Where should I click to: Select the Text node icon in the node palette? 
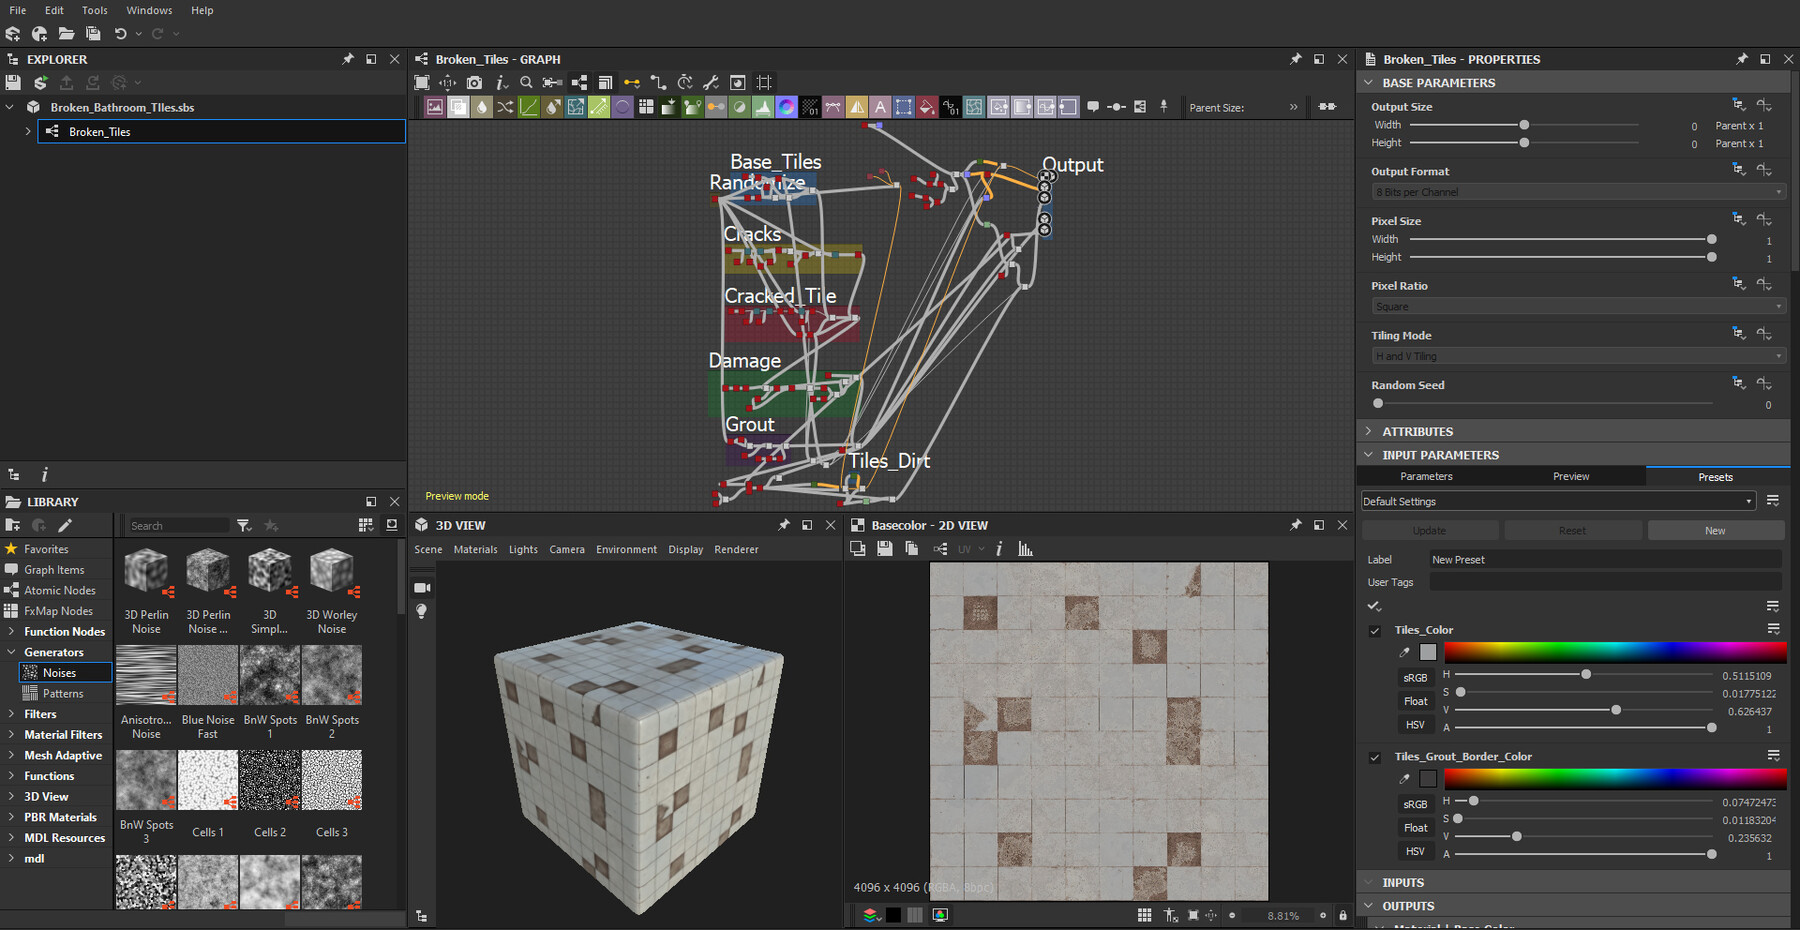click(x=879, y=106)
